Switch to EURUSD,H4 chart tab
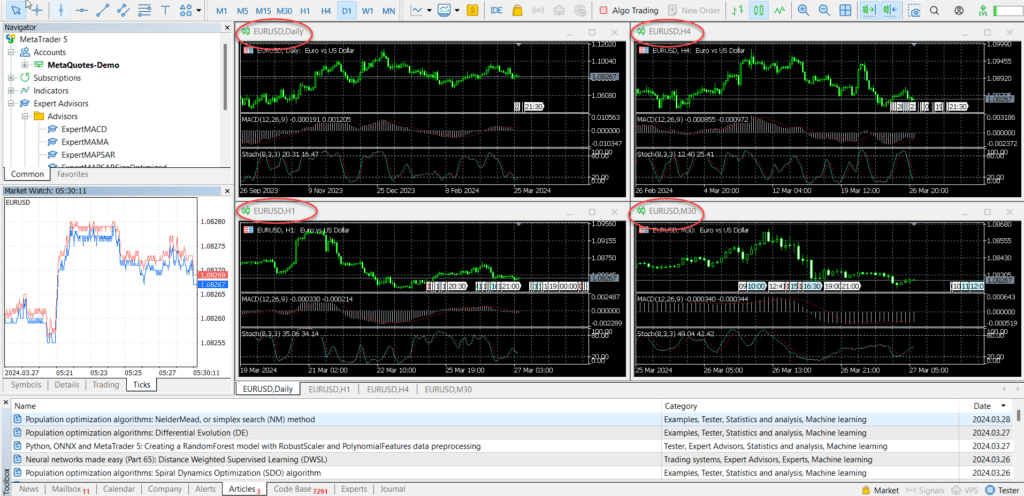This screenshot has width=1024, height=496. pos(387,389)
